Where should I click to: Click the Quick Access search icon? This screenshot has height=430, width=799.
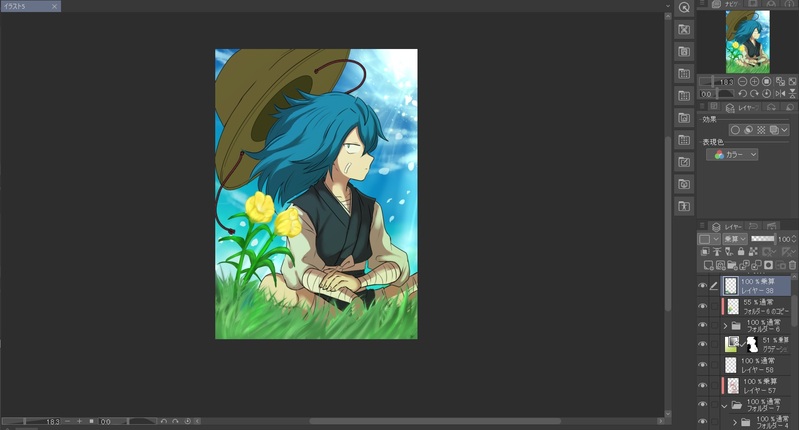click(684, 7)
